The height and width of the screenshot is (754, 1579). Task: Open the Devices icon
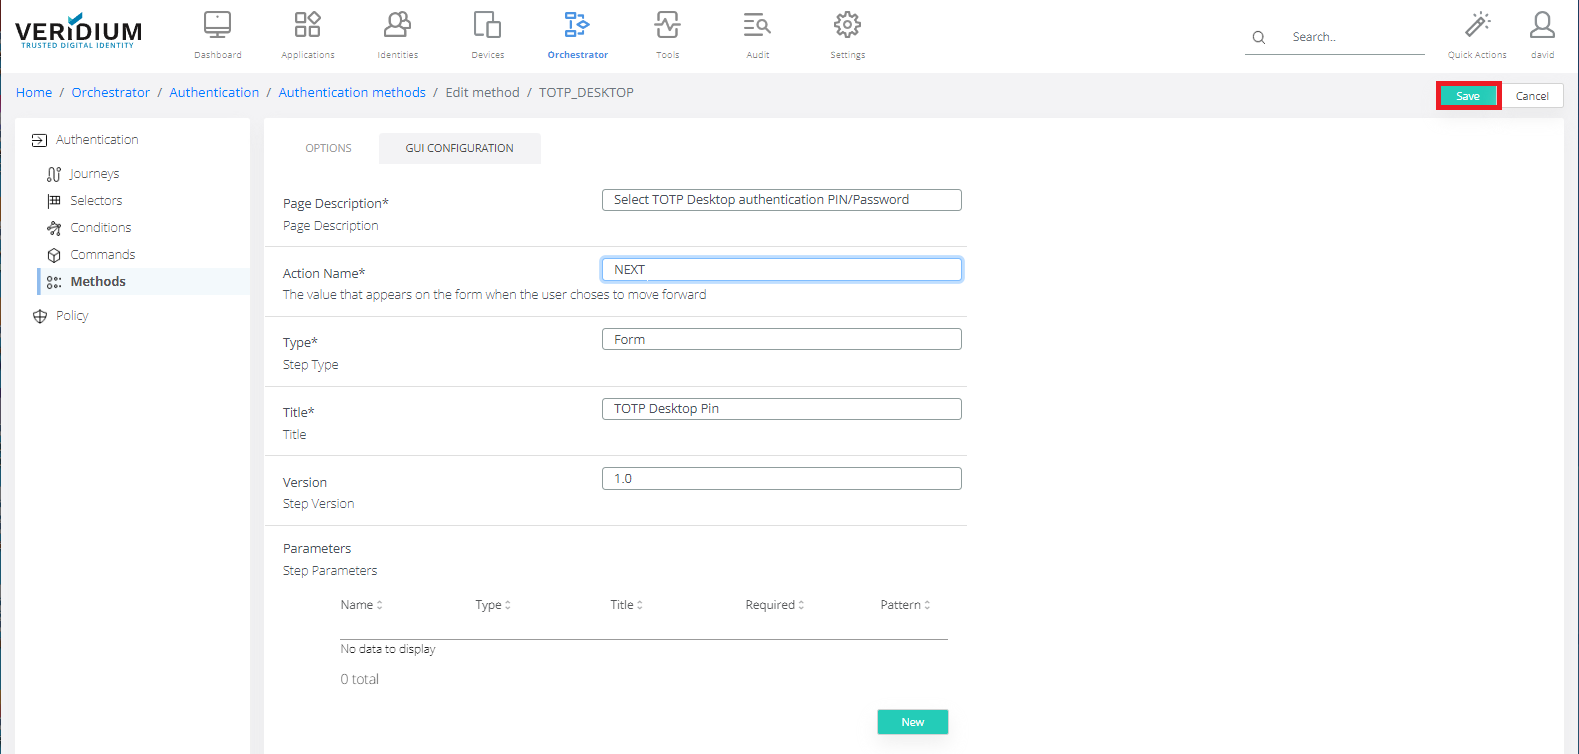coord(487,25)
